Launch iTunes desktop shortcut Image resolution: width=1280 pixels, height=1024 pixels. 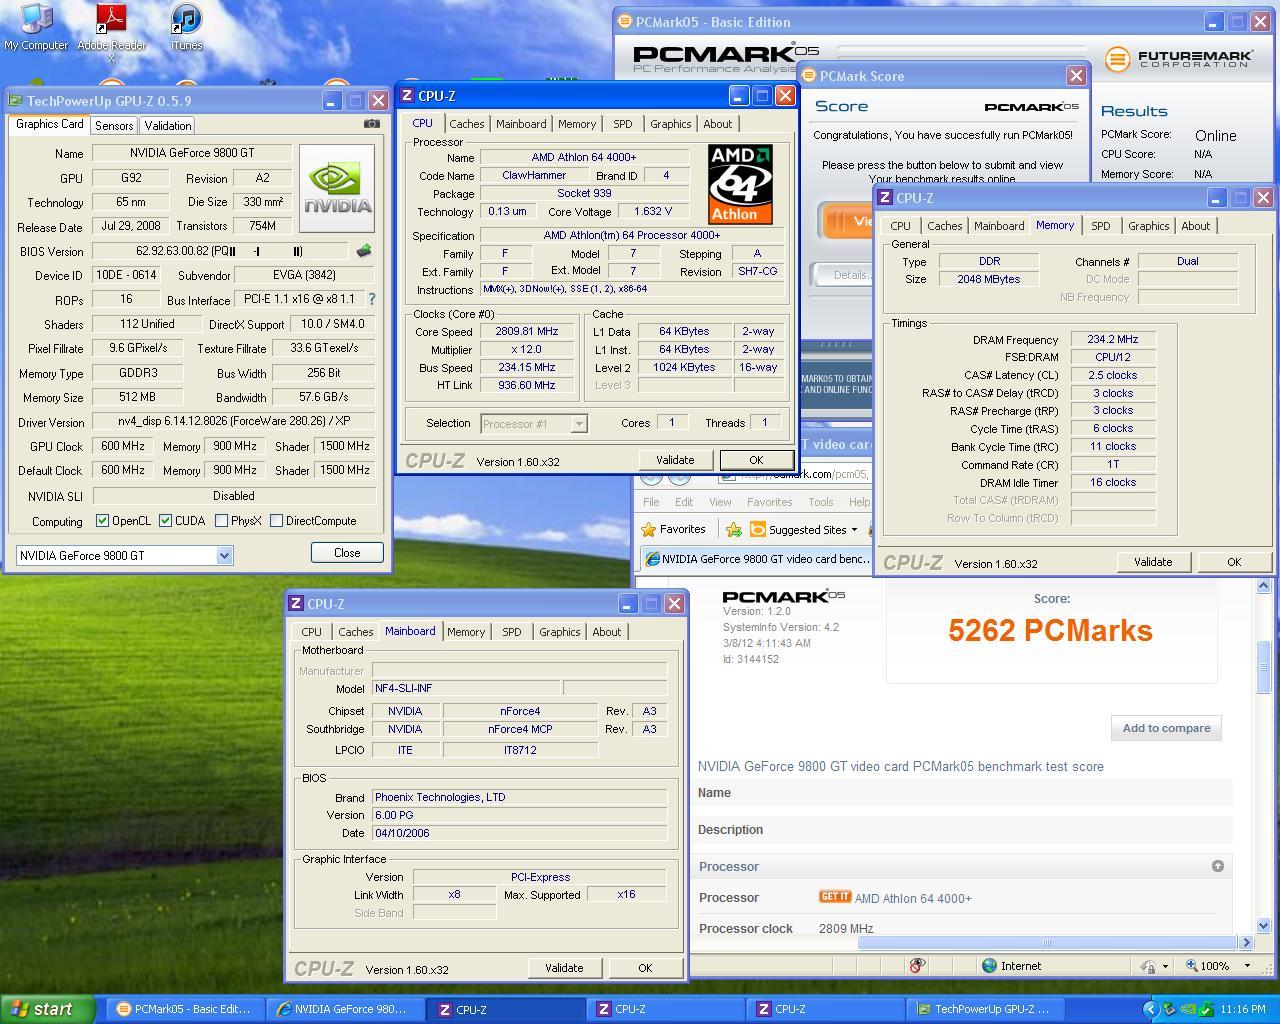tap(186, 27)
